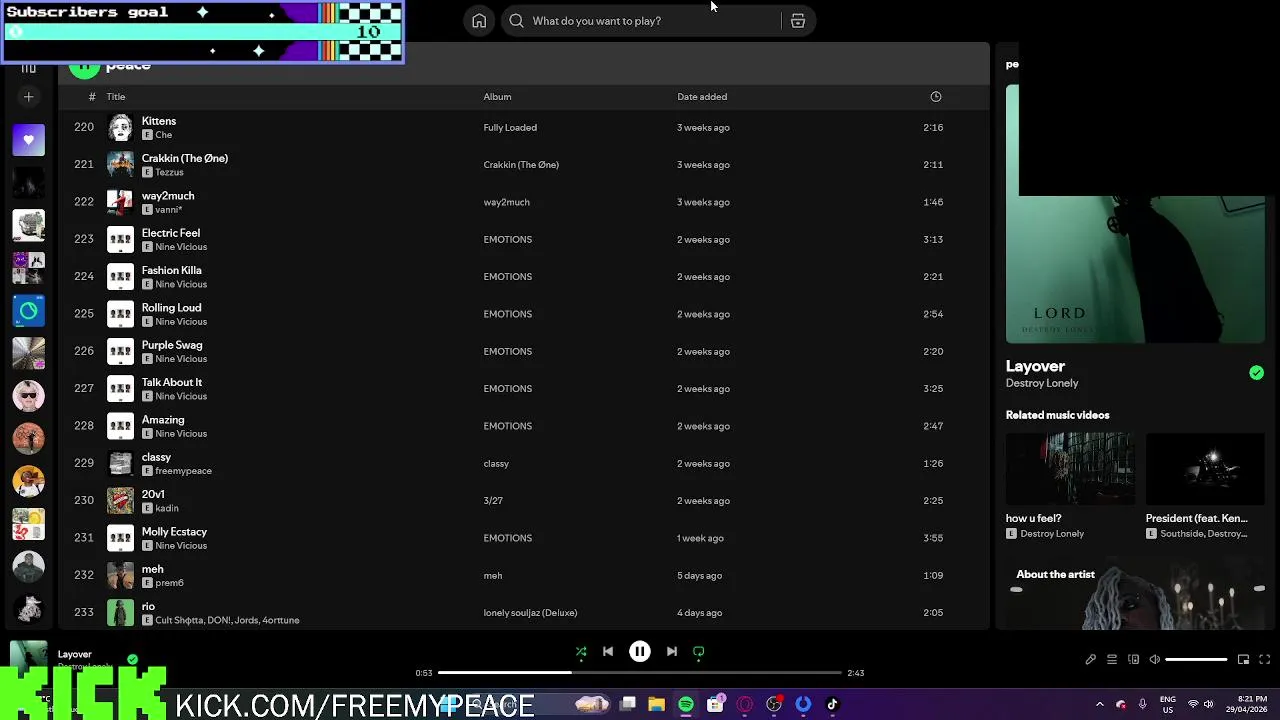Open the prem6 artist link under meh

[x=169, y=583]
